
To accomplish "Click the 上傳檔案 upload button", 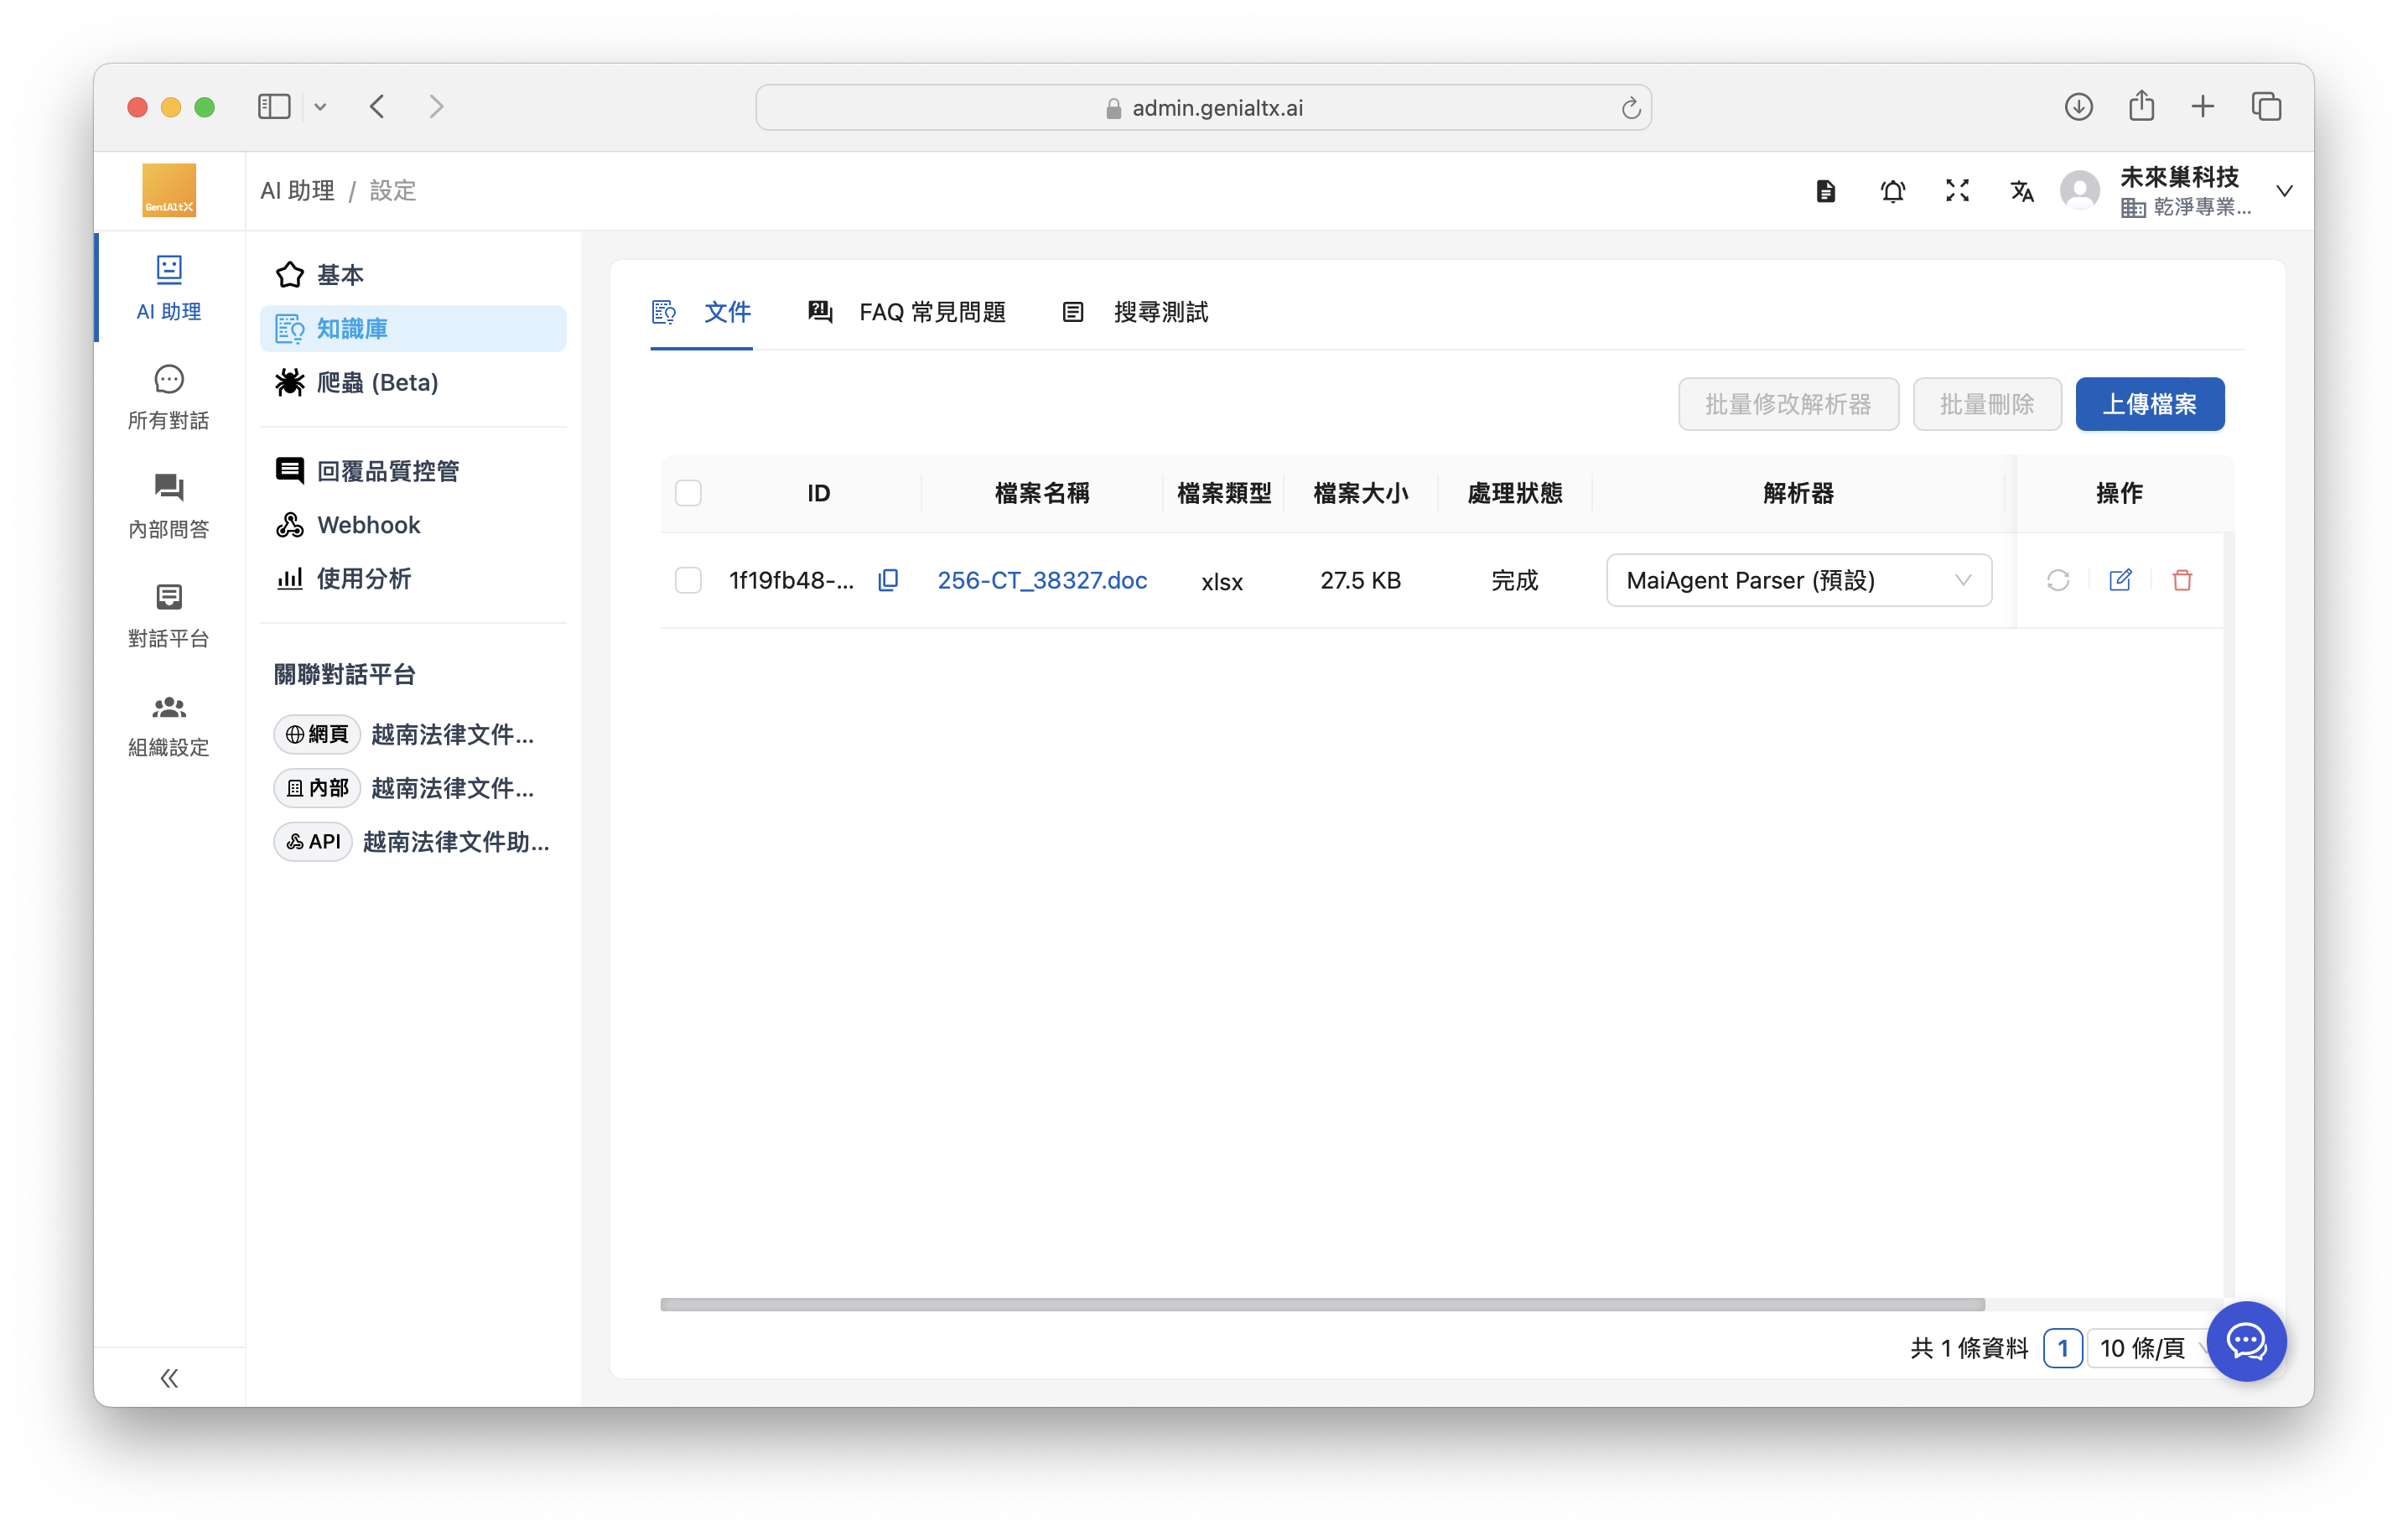I will click(x=2149, y=404).
